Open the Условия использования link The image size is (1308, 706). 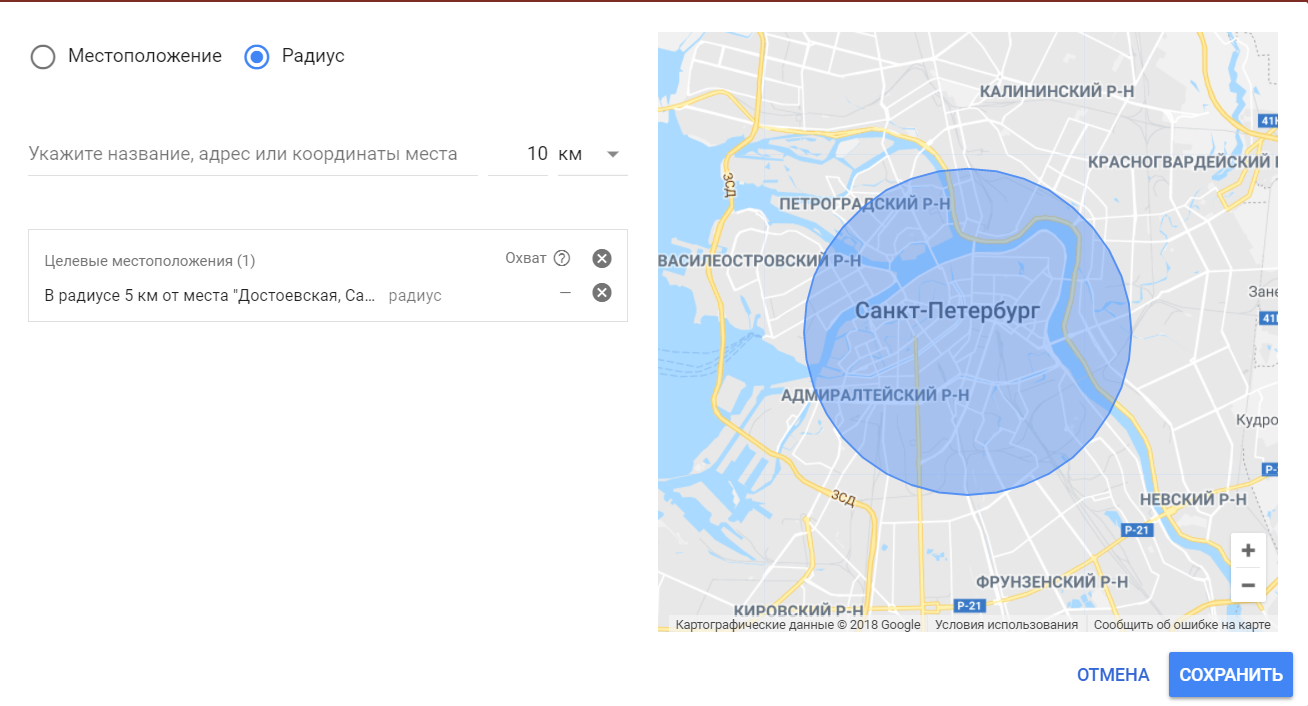click(x=1005, y=623)
